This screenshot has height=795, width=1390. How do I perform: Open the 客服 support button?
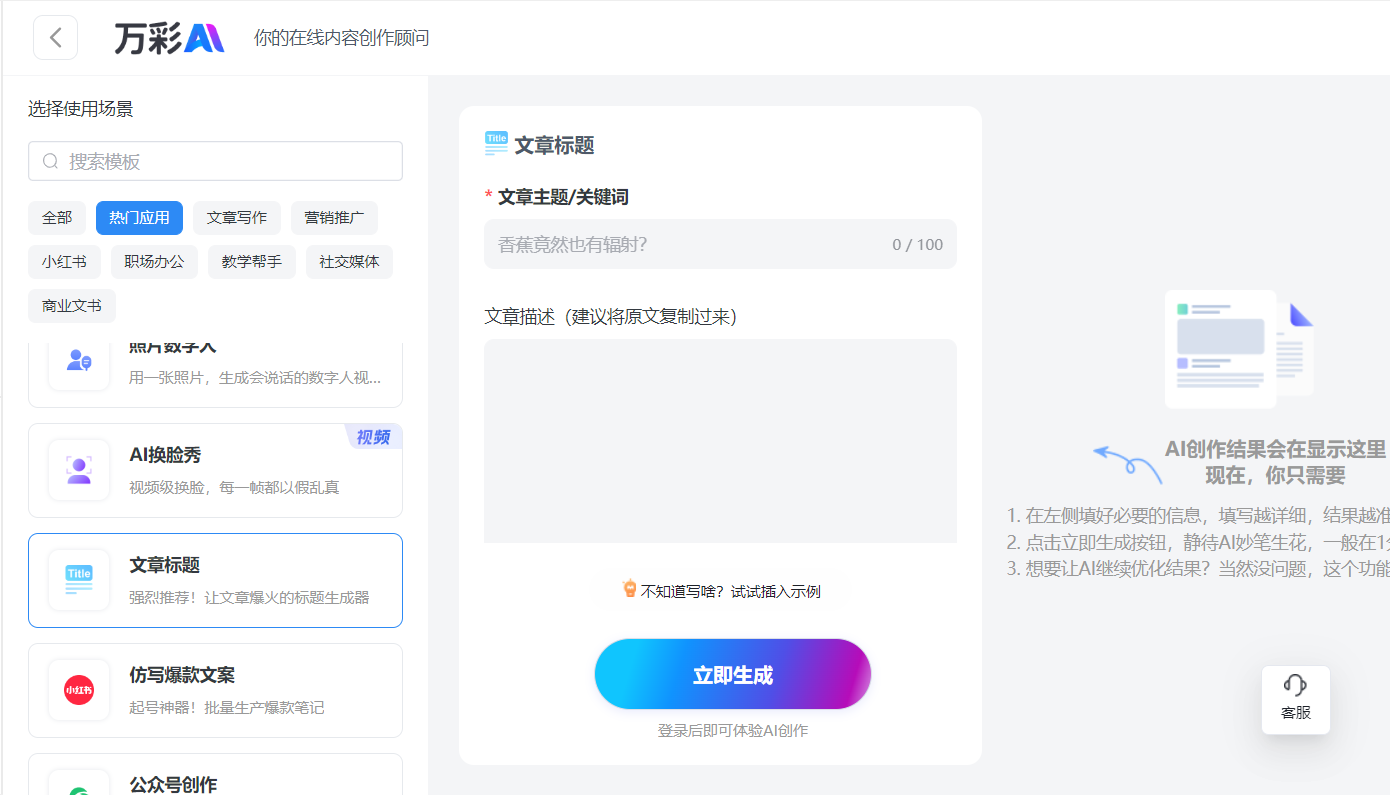(1296, 700)
